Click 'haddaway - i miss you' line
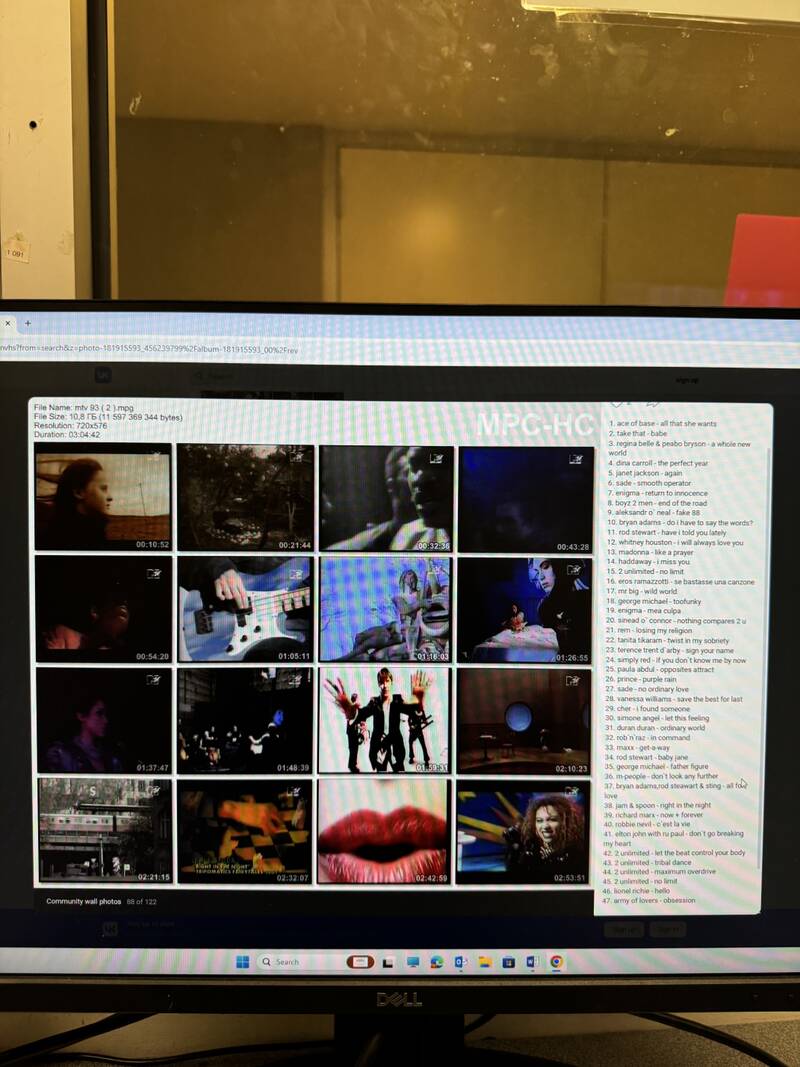The width and height of the screenshot is (800, 1067). (648, 562)
